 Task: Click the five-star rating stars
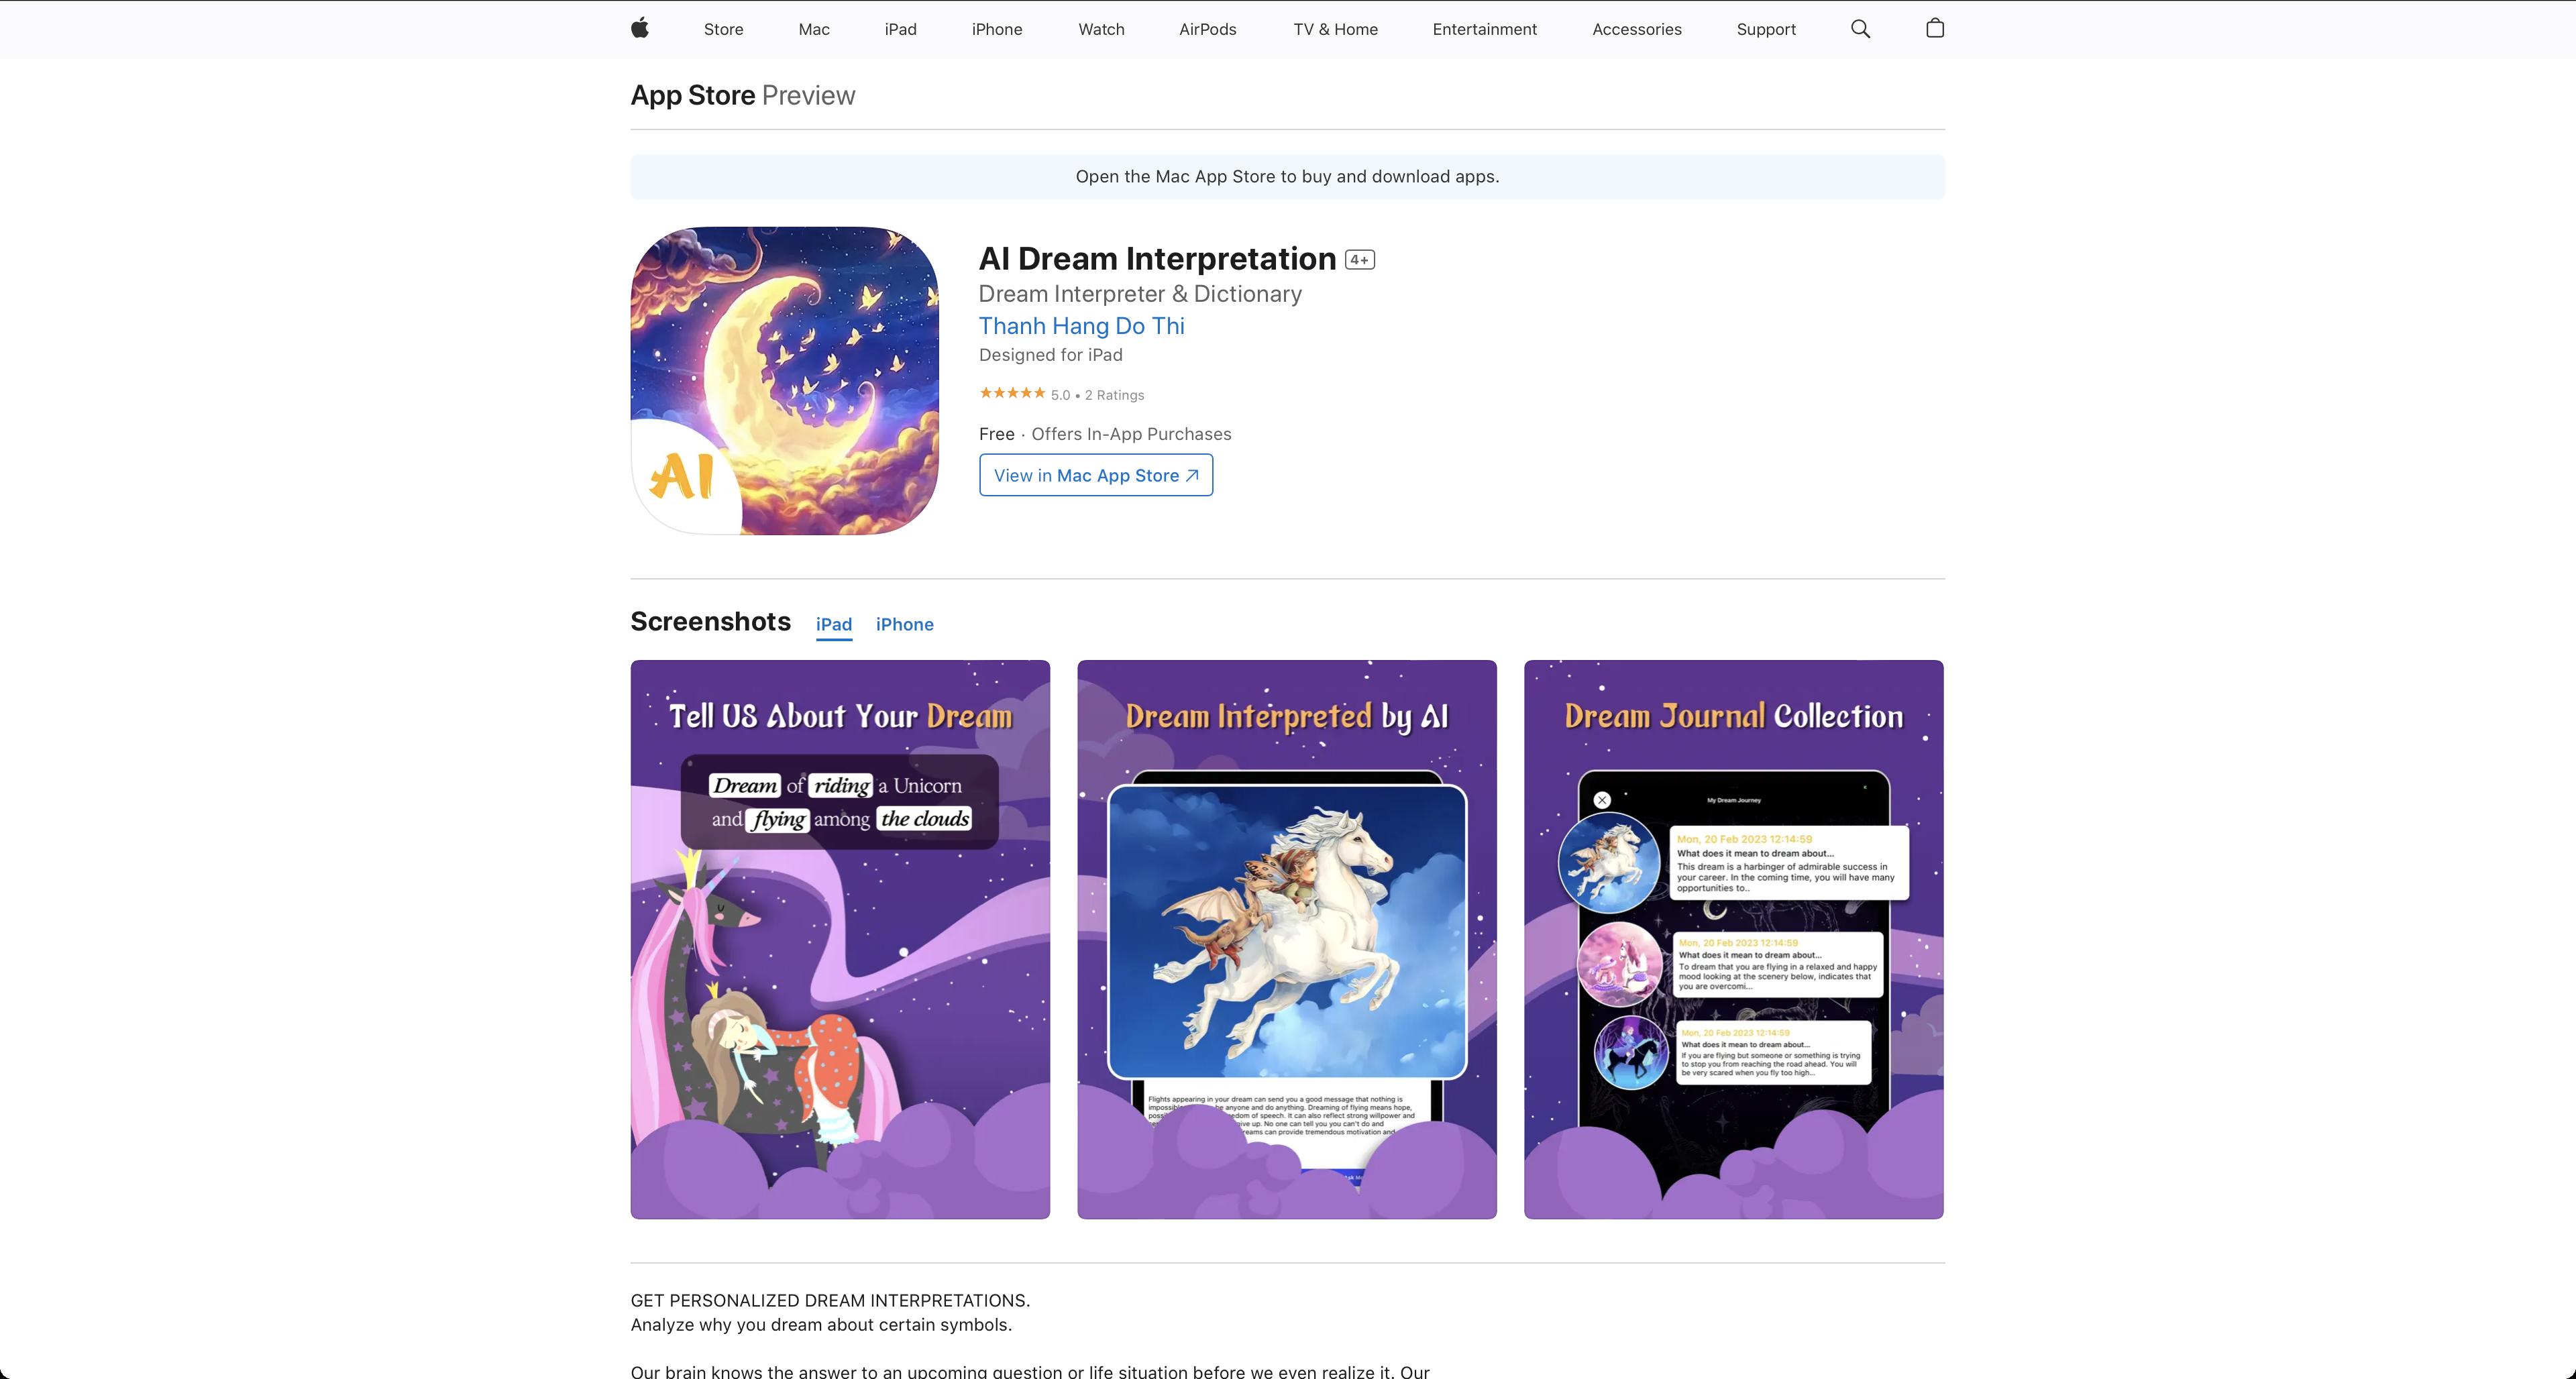tap(1012, 393)
